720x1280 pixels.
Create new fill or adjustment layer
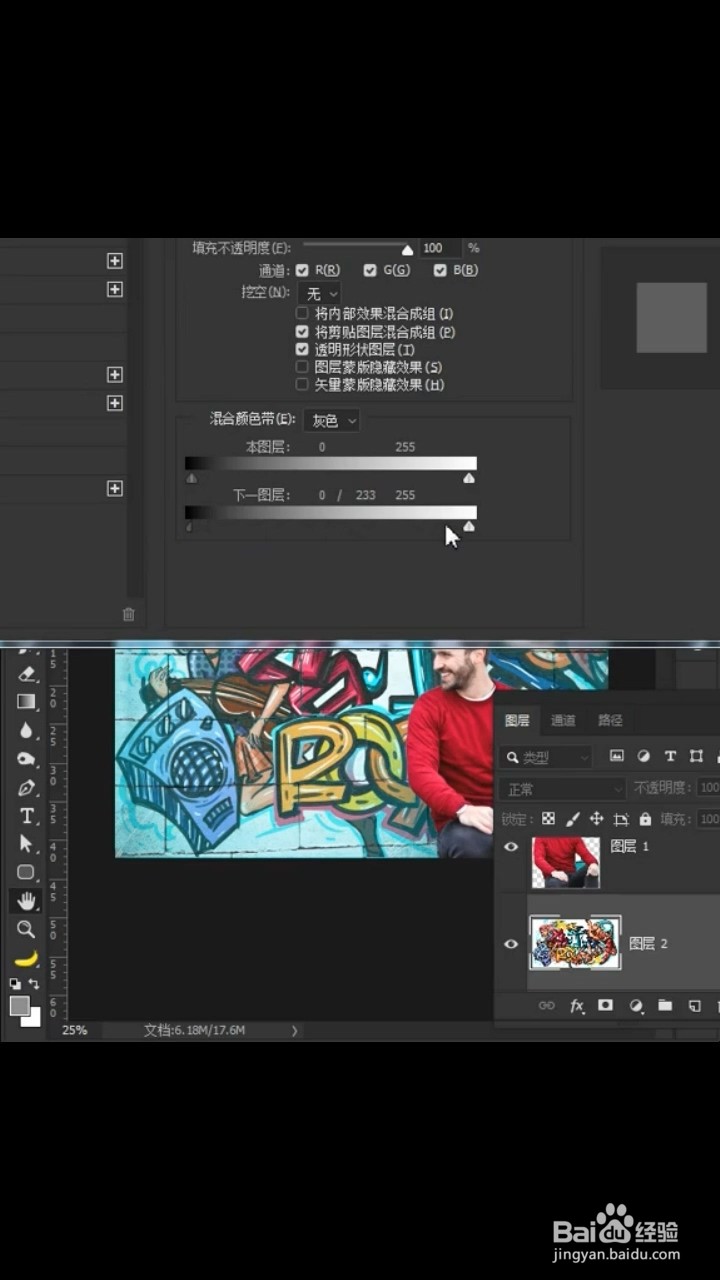click(636, 1006)
